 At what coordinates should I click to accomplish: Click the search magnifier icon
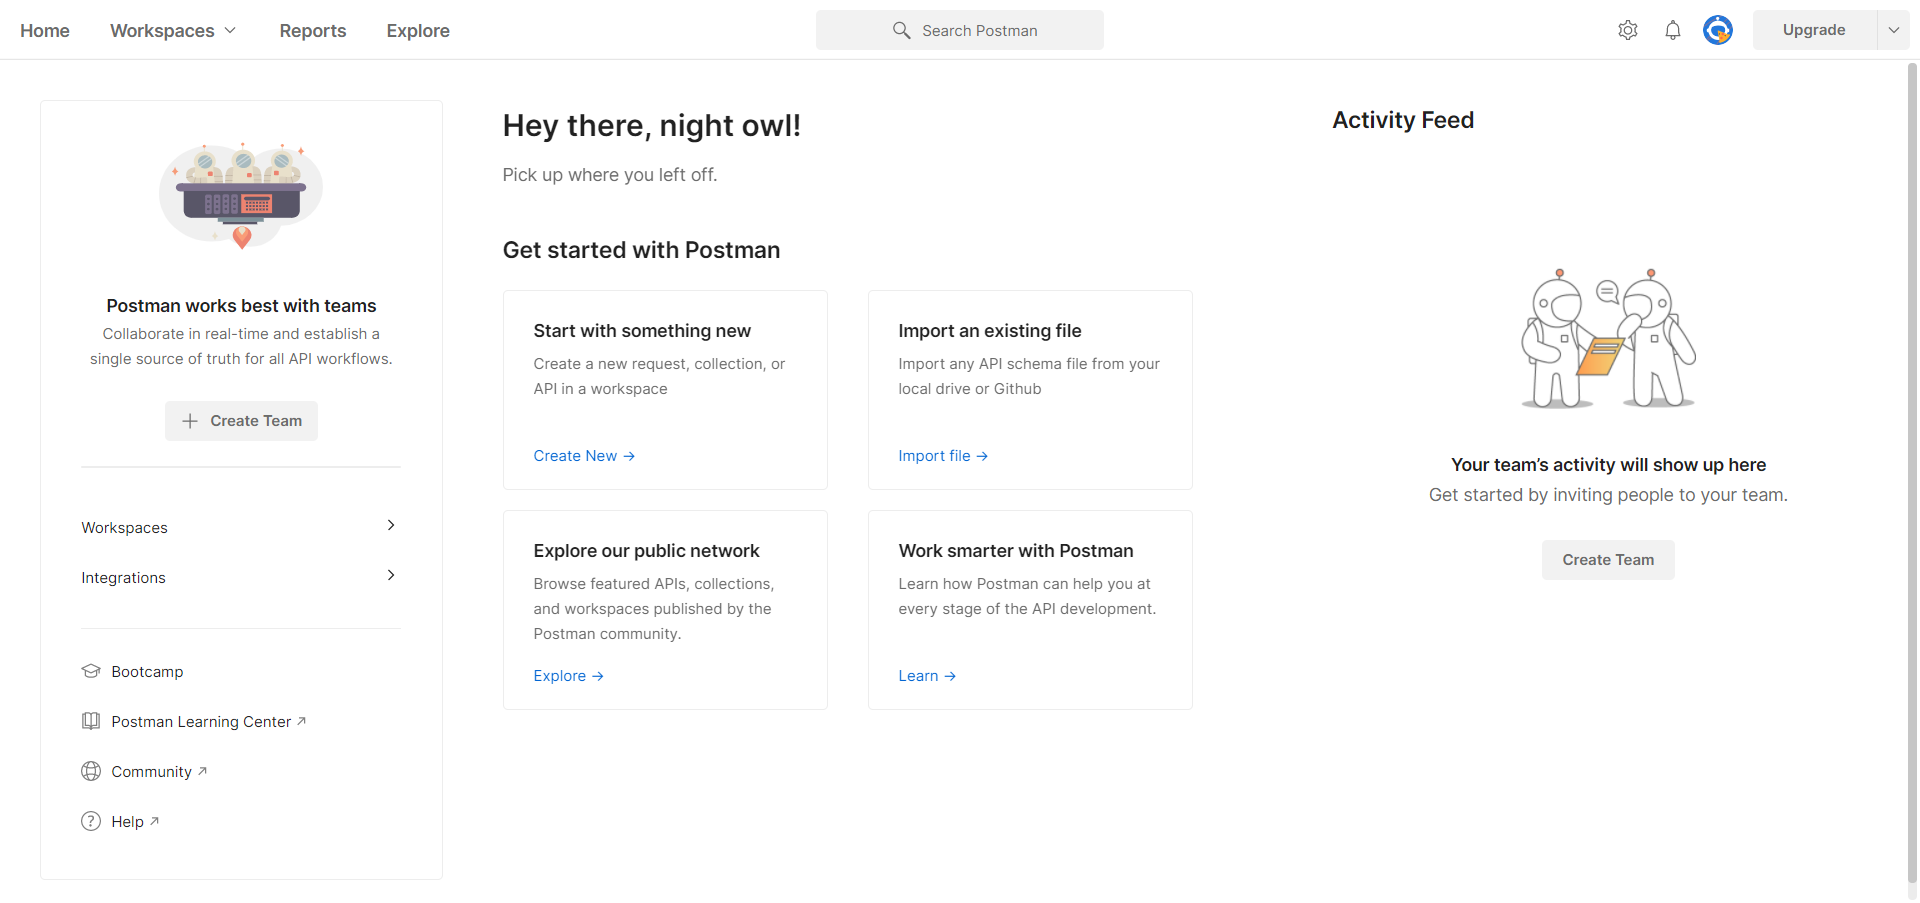[x=901, y=30]
